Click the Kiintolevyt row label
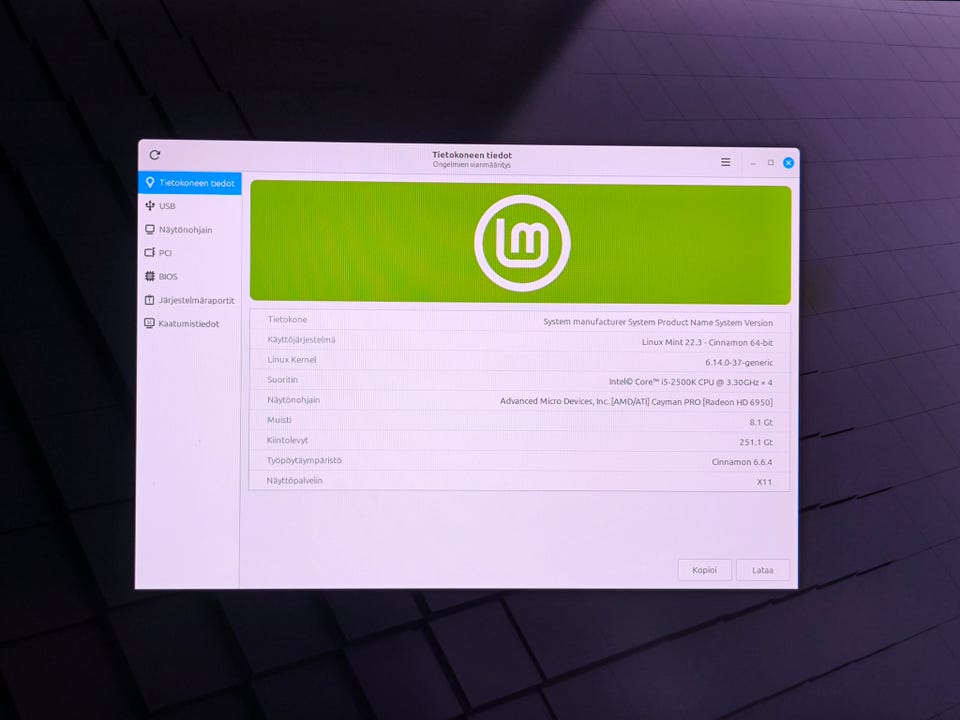 pos(287,440)
